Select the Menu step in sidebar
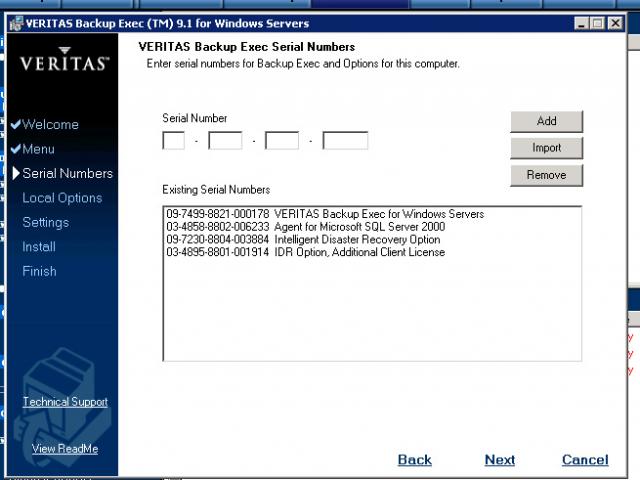640x480 pixels. pos(38,149)
